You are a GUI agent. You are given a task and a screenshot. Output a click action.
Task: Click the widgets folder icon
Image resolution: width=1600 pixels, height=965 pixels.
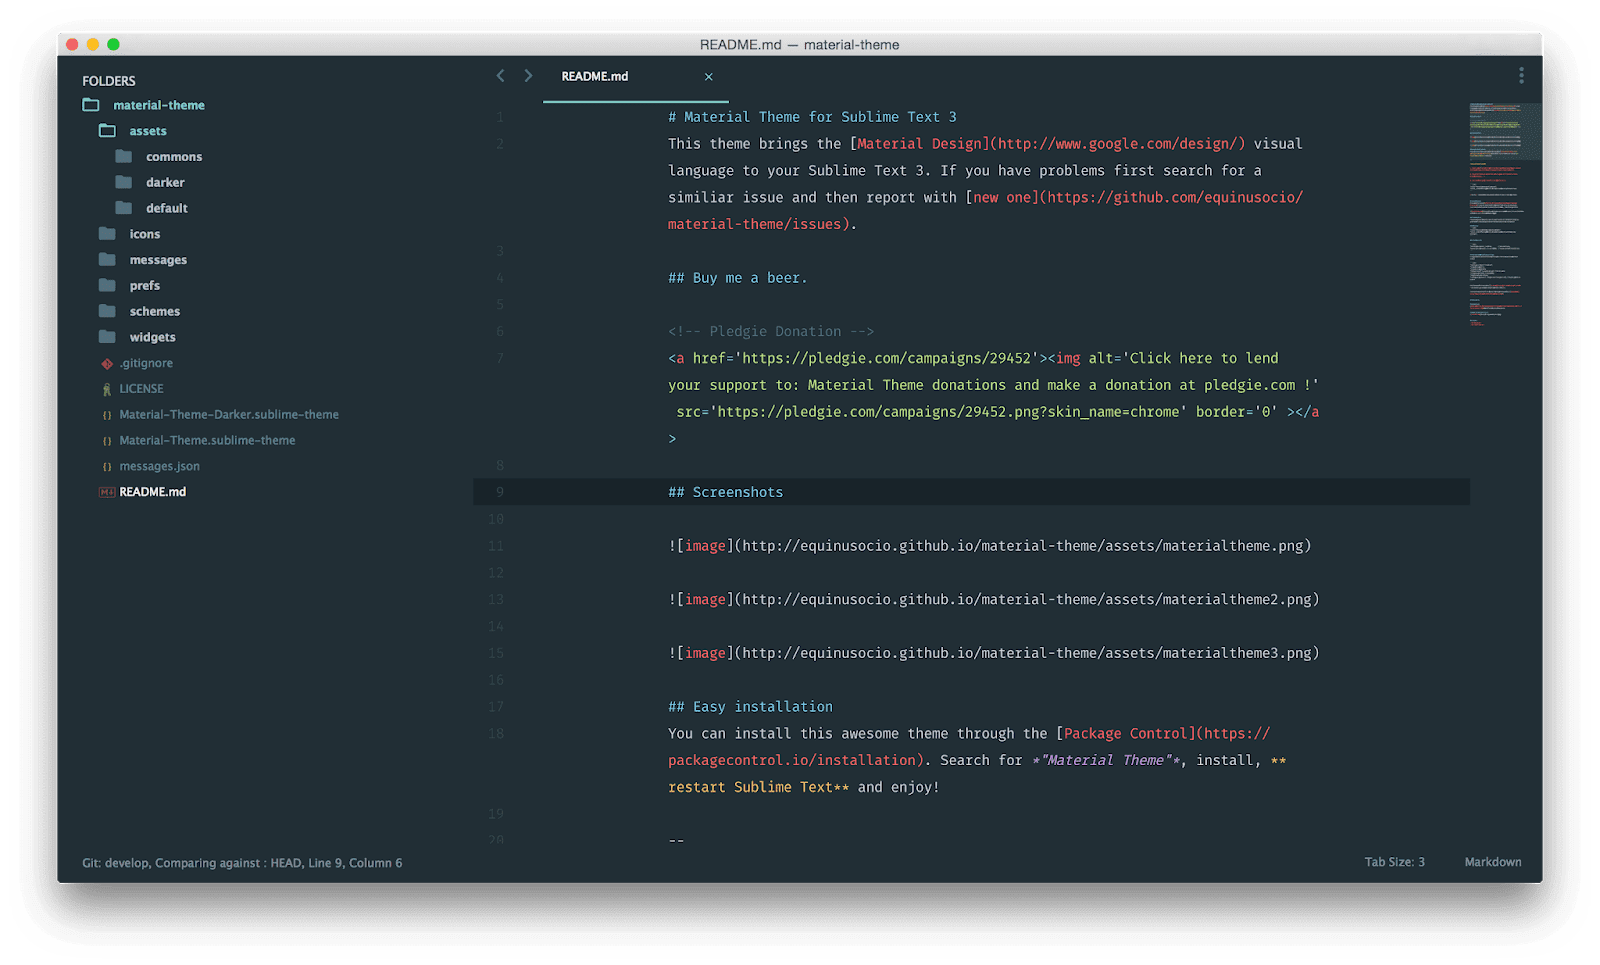(108, 337)
